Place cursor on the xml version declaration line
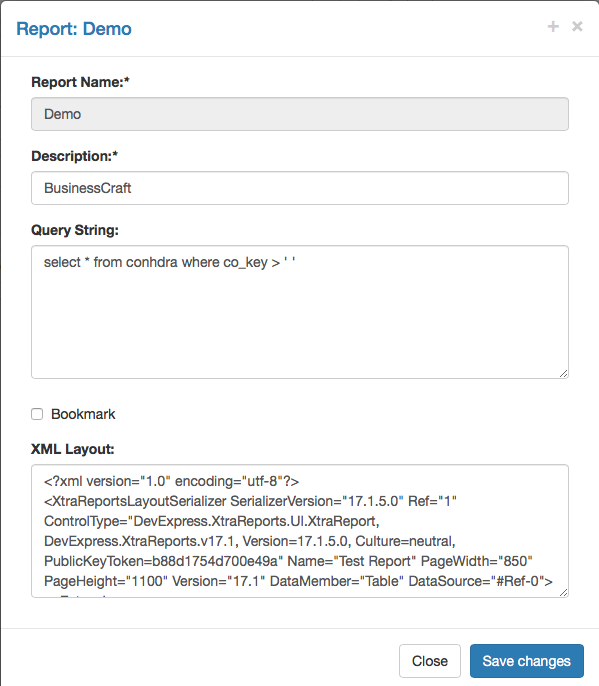Viewport: 599px width, 686px height. click(x=172, y=481)
